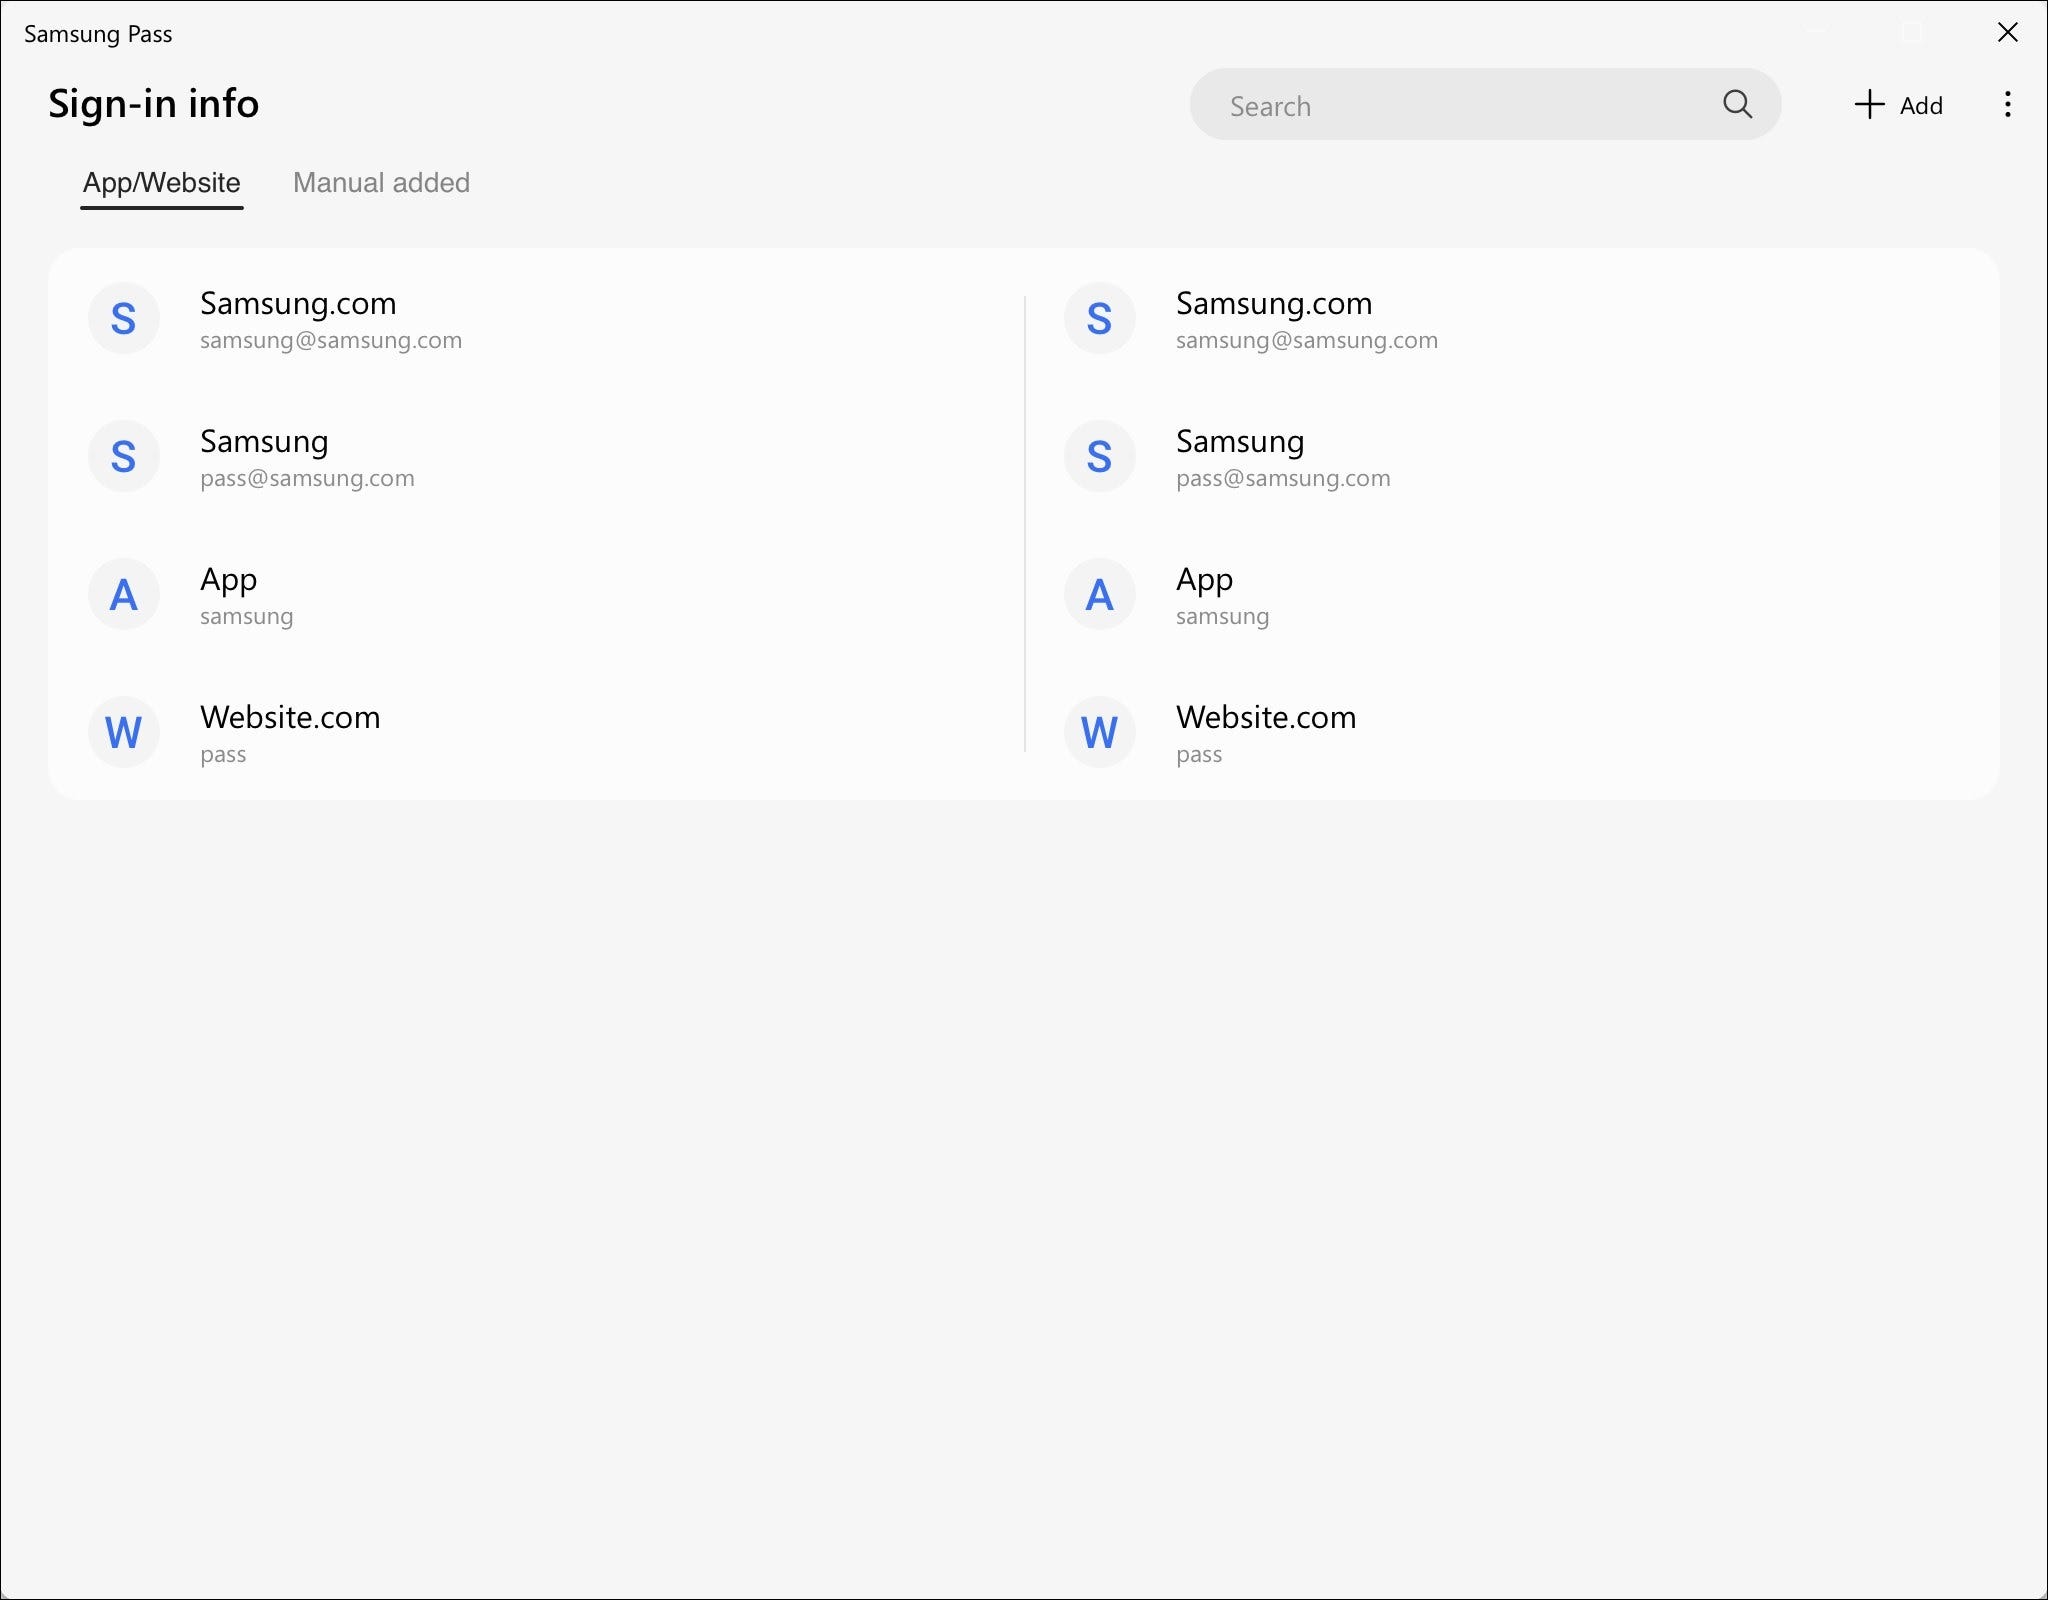Viewport: 2048px width, 1600px height.
Task: Click the search magnifier icon
Action: point(1737,104)
